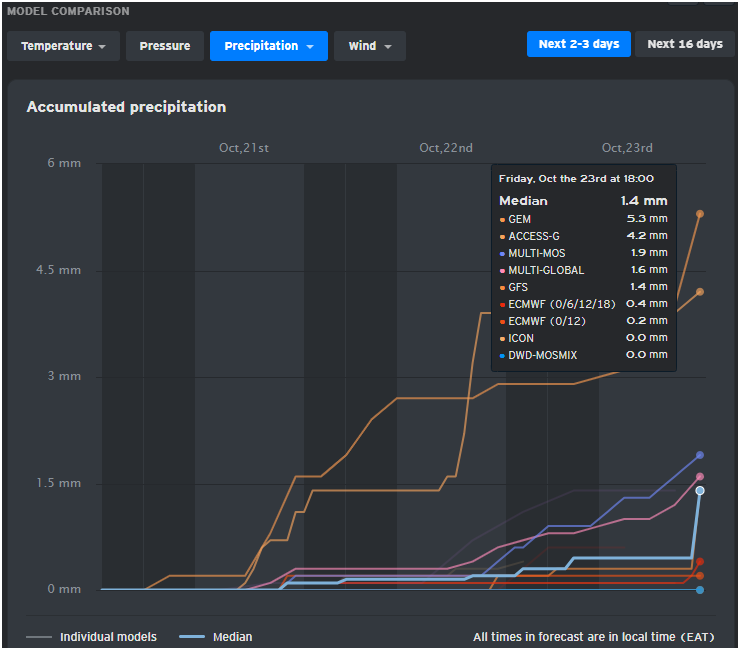Click the ECMWF red endpoint dot at 0.4 mm

pyautogui.click(x=700, y=562)
